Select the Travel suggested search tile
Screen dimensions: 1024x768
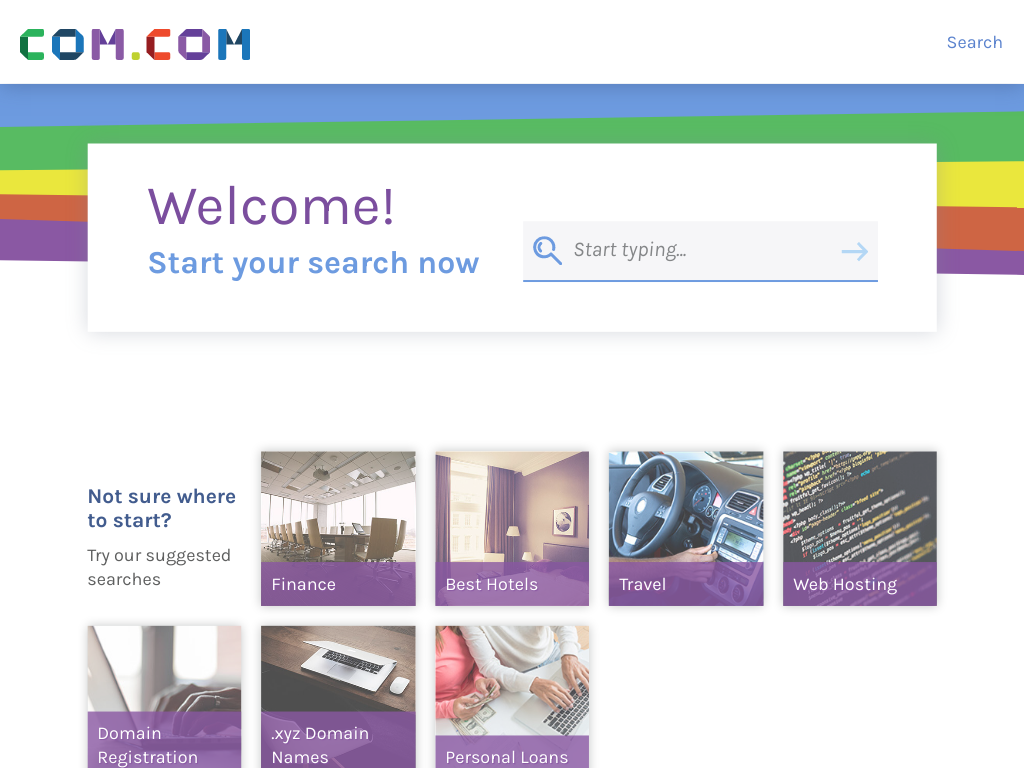686,528
